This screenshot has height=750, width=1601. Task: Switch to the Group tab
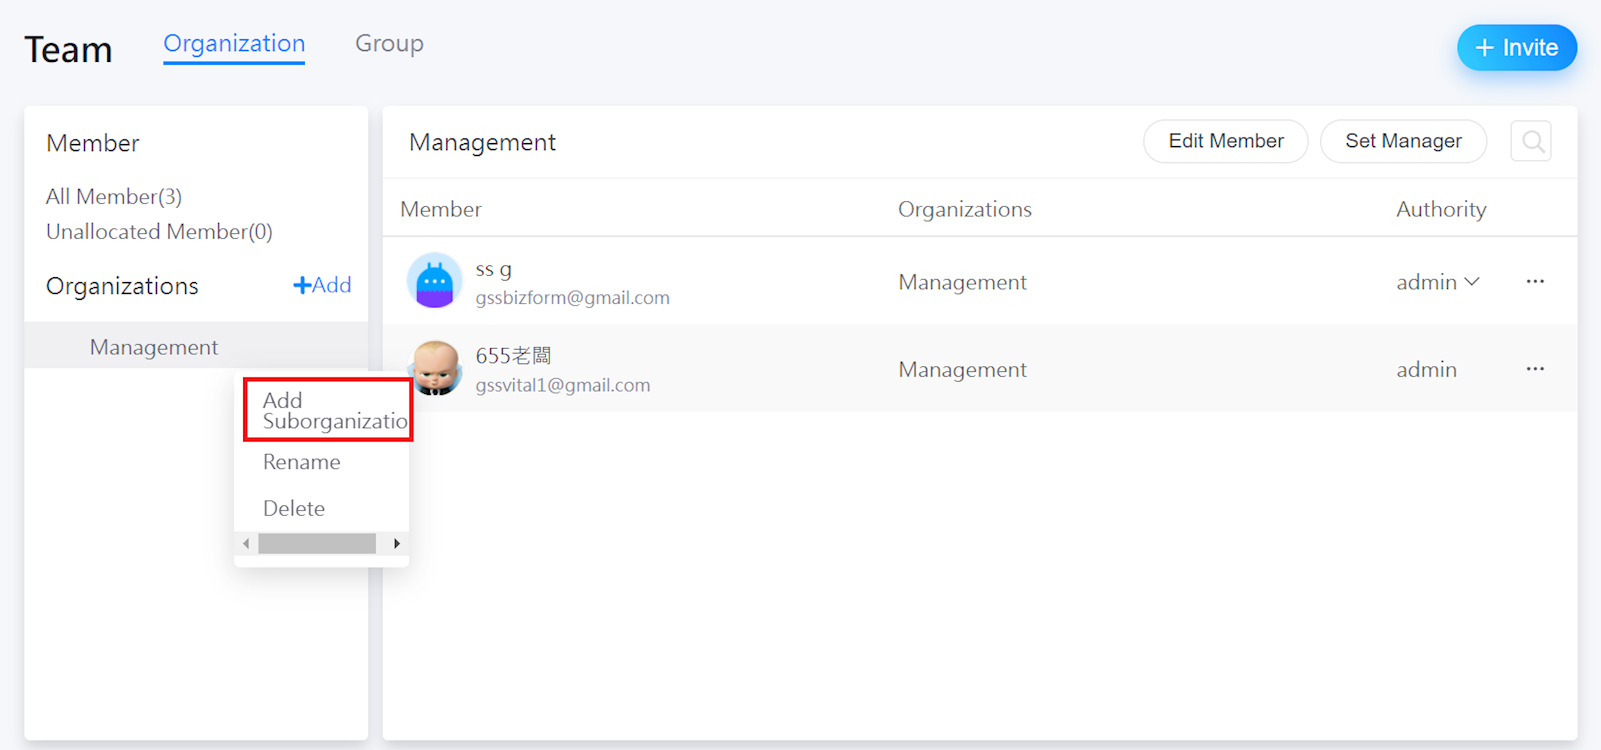[389, 44]
